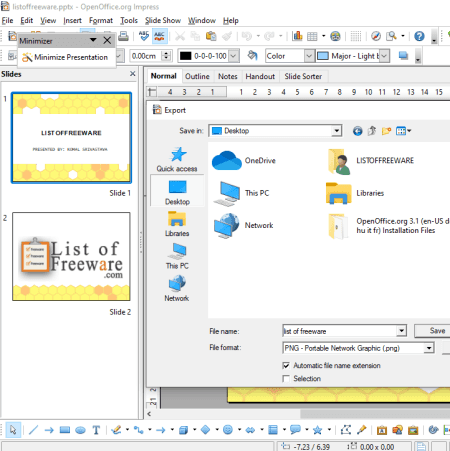Viewport: 450px width, 451px height.
Task: Expand the Save in Desktop dropdown
Action: (x=337, y=131)
